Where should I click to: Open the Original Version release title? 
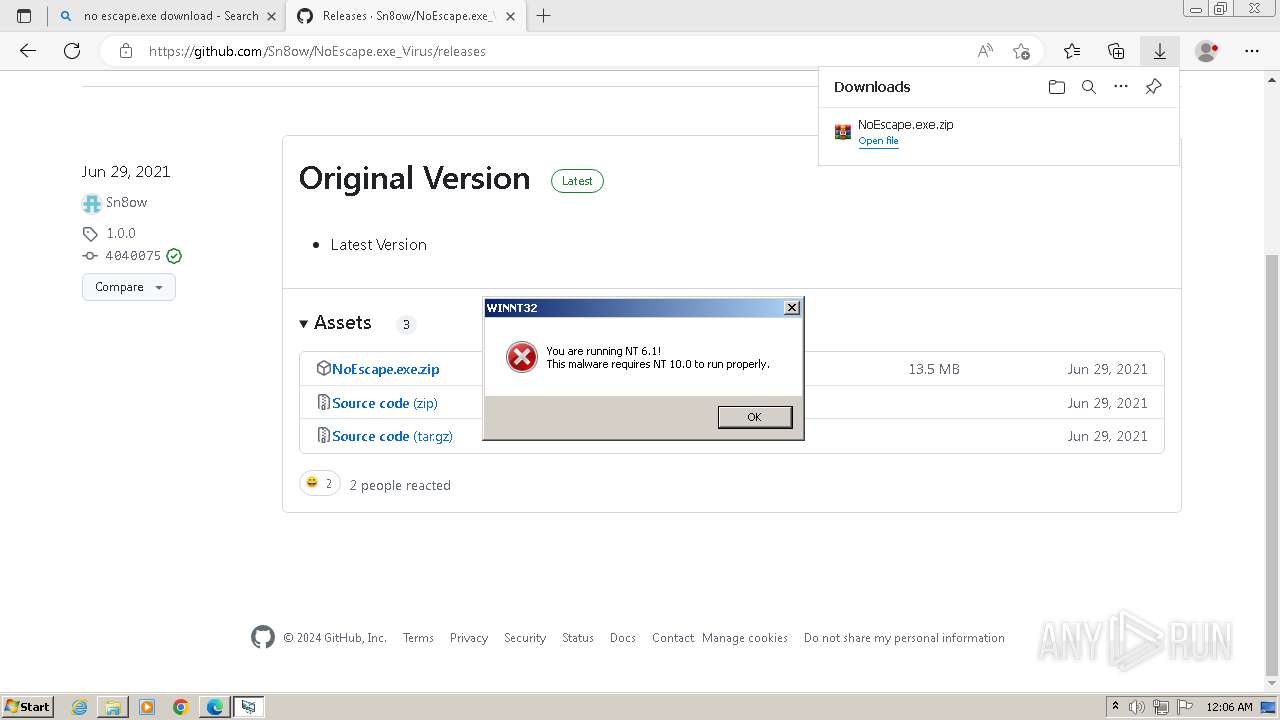pyautogui.click(x=414, y=178)
